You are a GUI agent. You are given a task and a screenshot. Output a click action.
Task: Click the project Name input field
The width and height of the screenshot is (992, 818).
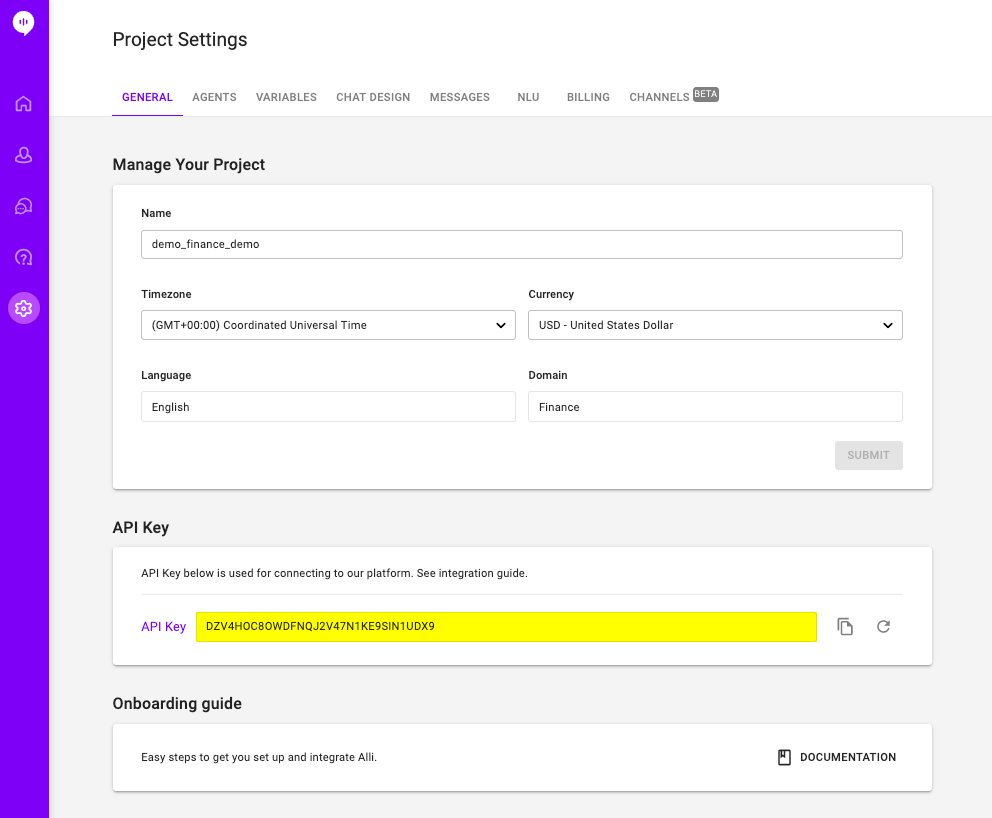pyautogui.click(x=522, y=244)
